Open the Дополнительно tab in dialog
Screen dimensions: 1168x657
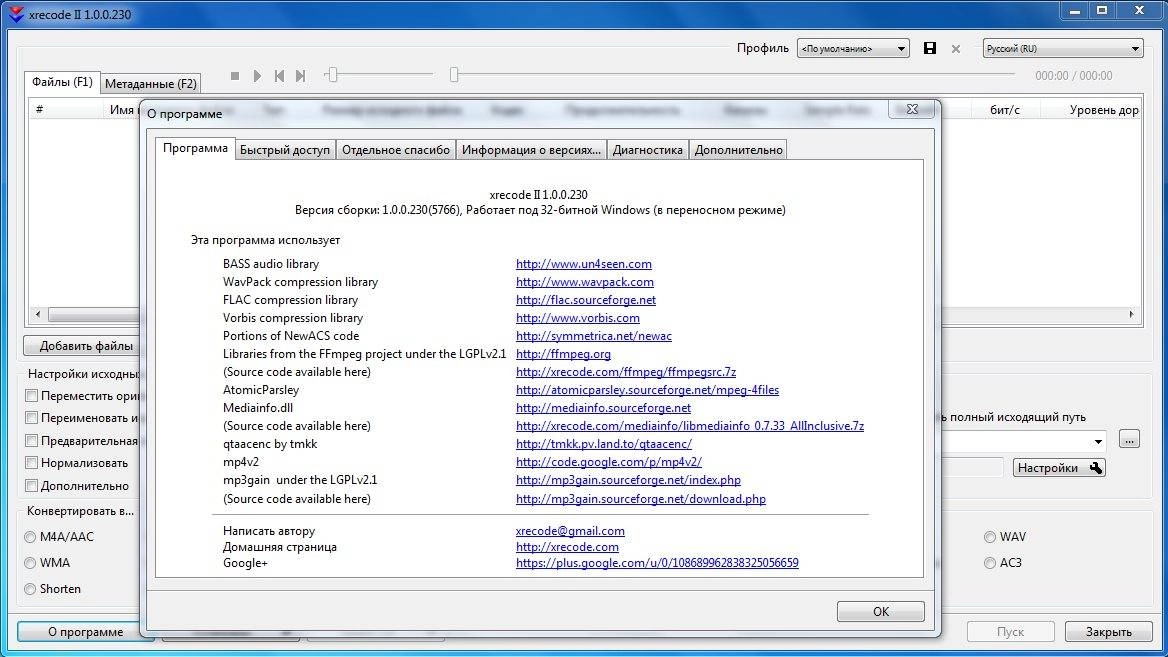point(738,150)
